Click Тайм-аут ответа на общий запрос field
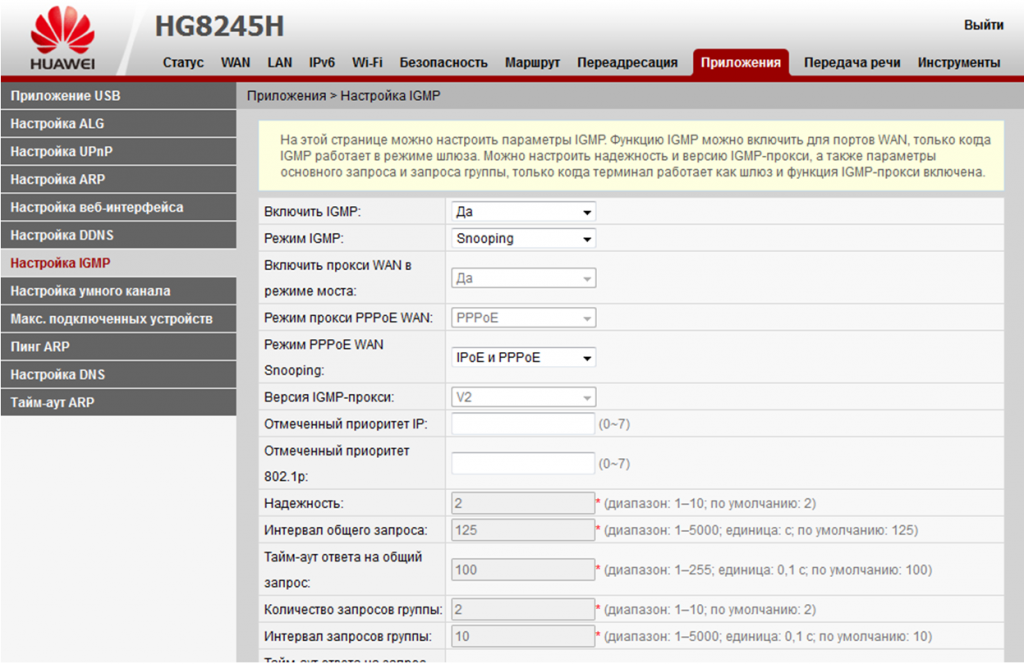This screenshot has height=664, width=1024. click(523, 570)
